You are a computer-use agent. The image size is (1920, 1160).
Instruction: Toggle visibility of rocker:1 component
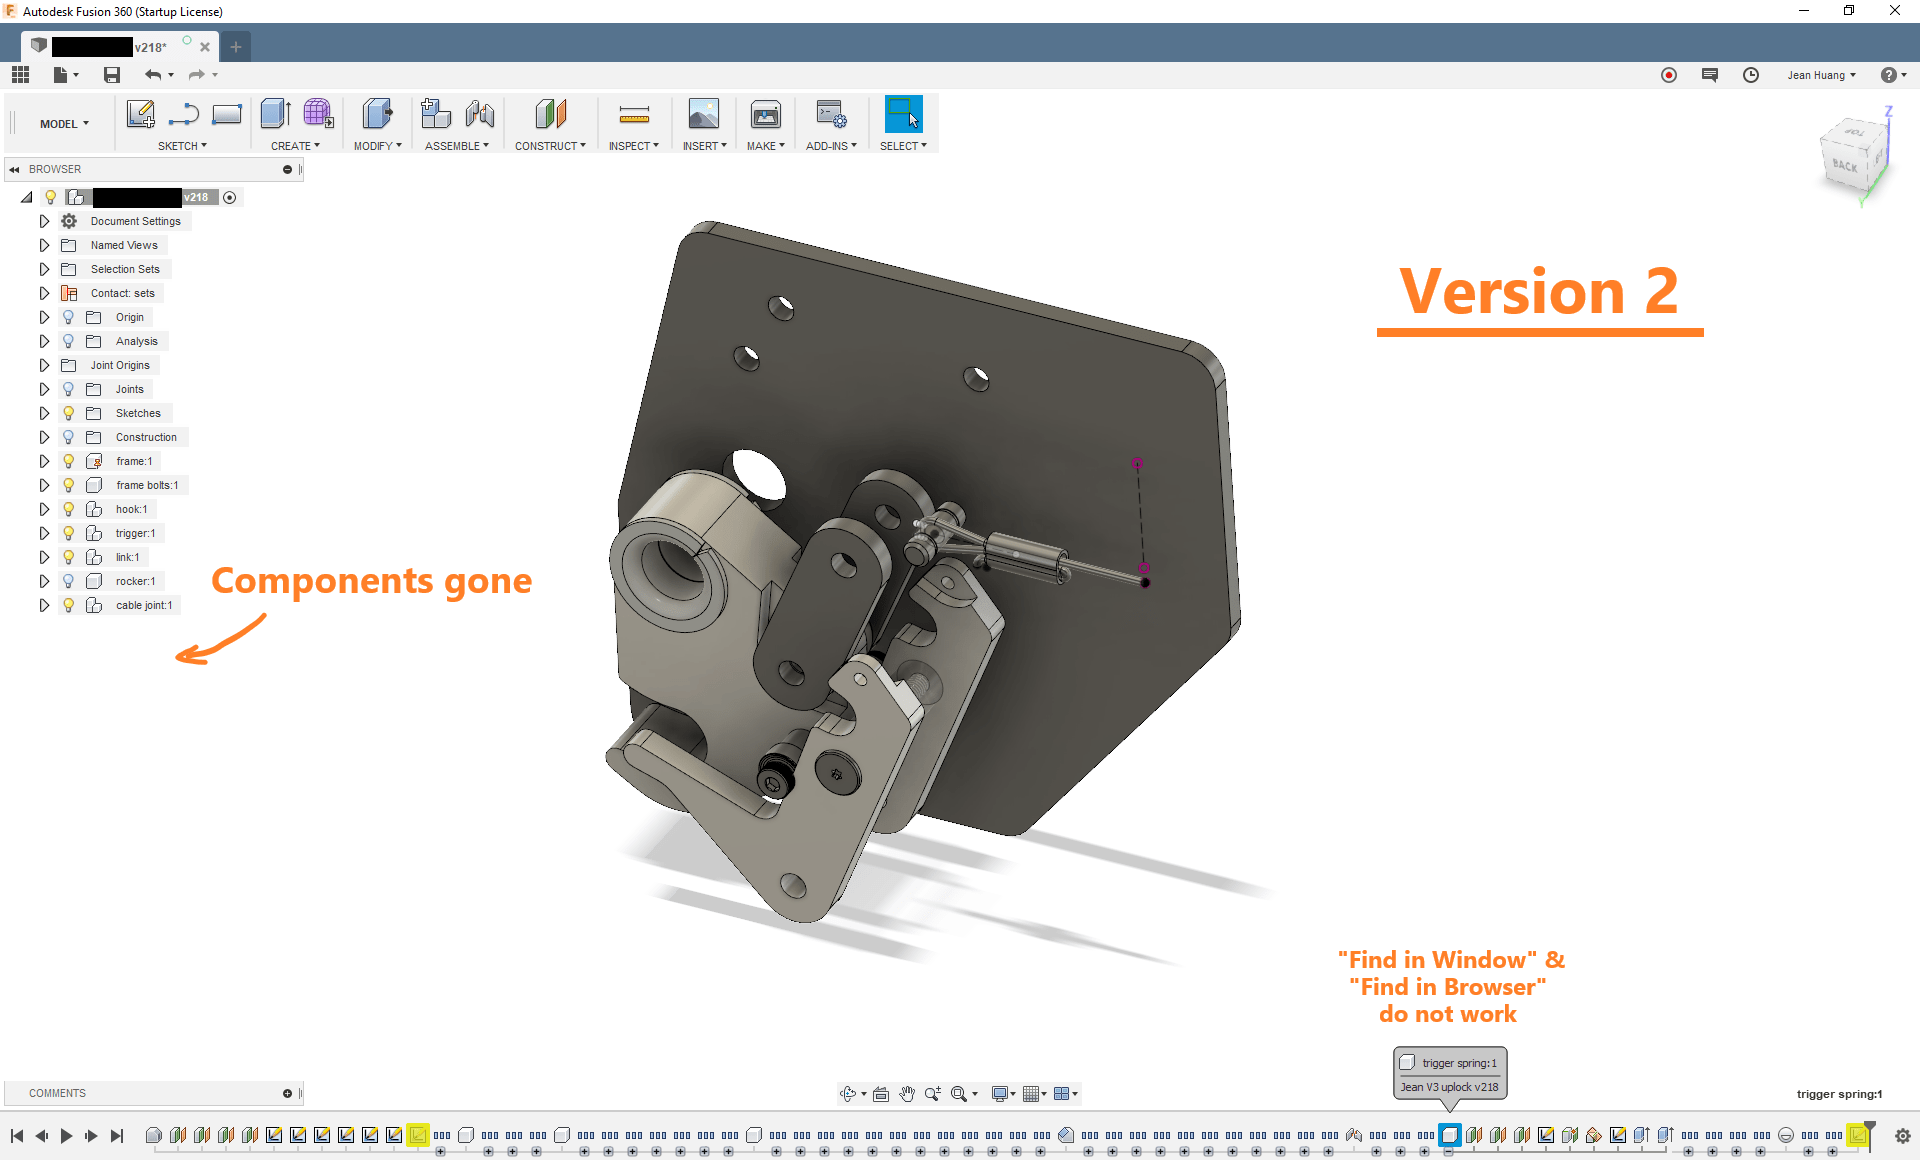pos(69,581)
